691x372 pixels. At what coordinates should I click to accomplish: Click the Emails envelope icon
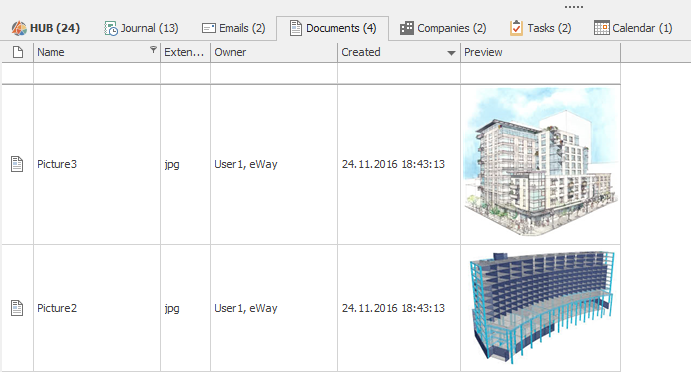click(x=208, y=28)
